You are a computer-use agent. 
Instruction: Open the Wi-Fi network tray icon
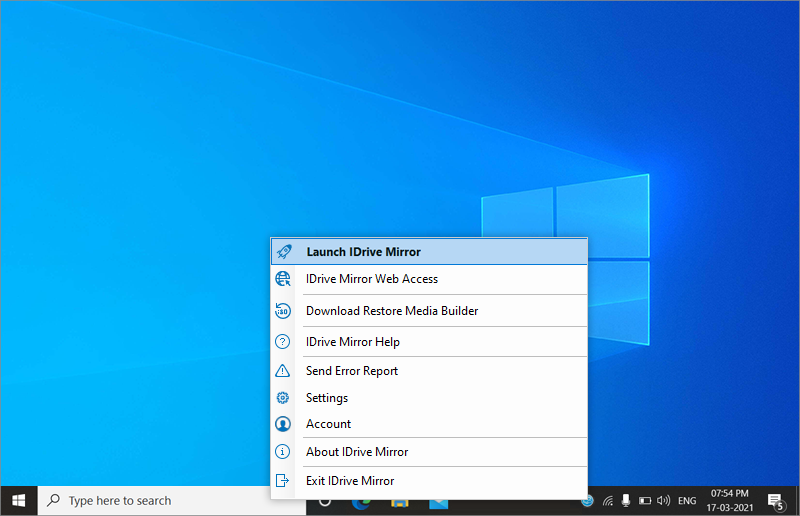(608, 501)
